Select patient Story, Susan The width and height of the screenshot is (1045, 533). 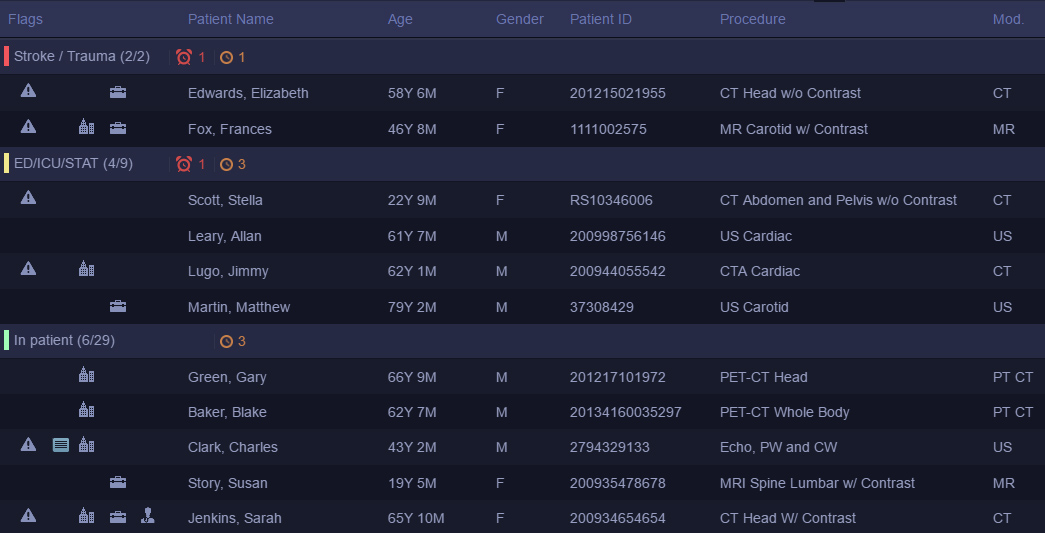pyautogui.click(x=228, y=484)
